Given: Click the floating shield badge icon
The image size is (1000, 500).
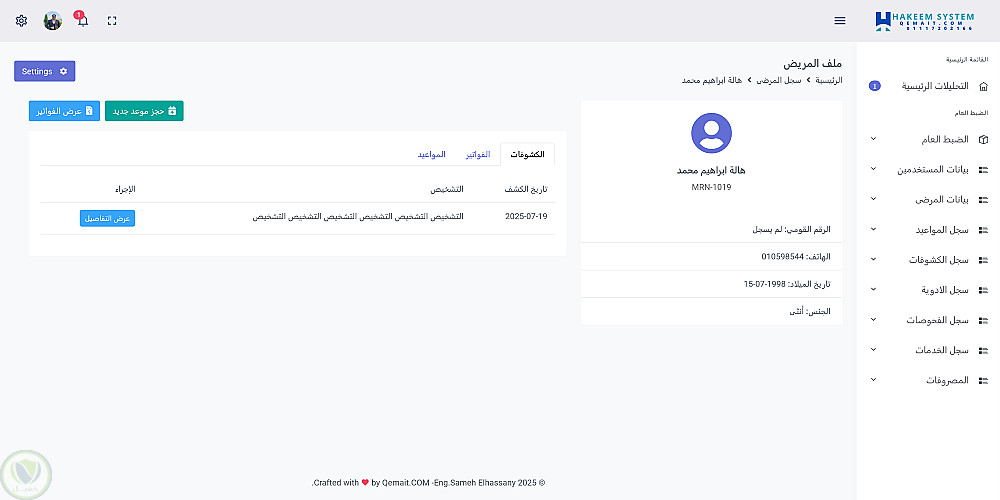Looking at the screenshot, I should (27, 474).
